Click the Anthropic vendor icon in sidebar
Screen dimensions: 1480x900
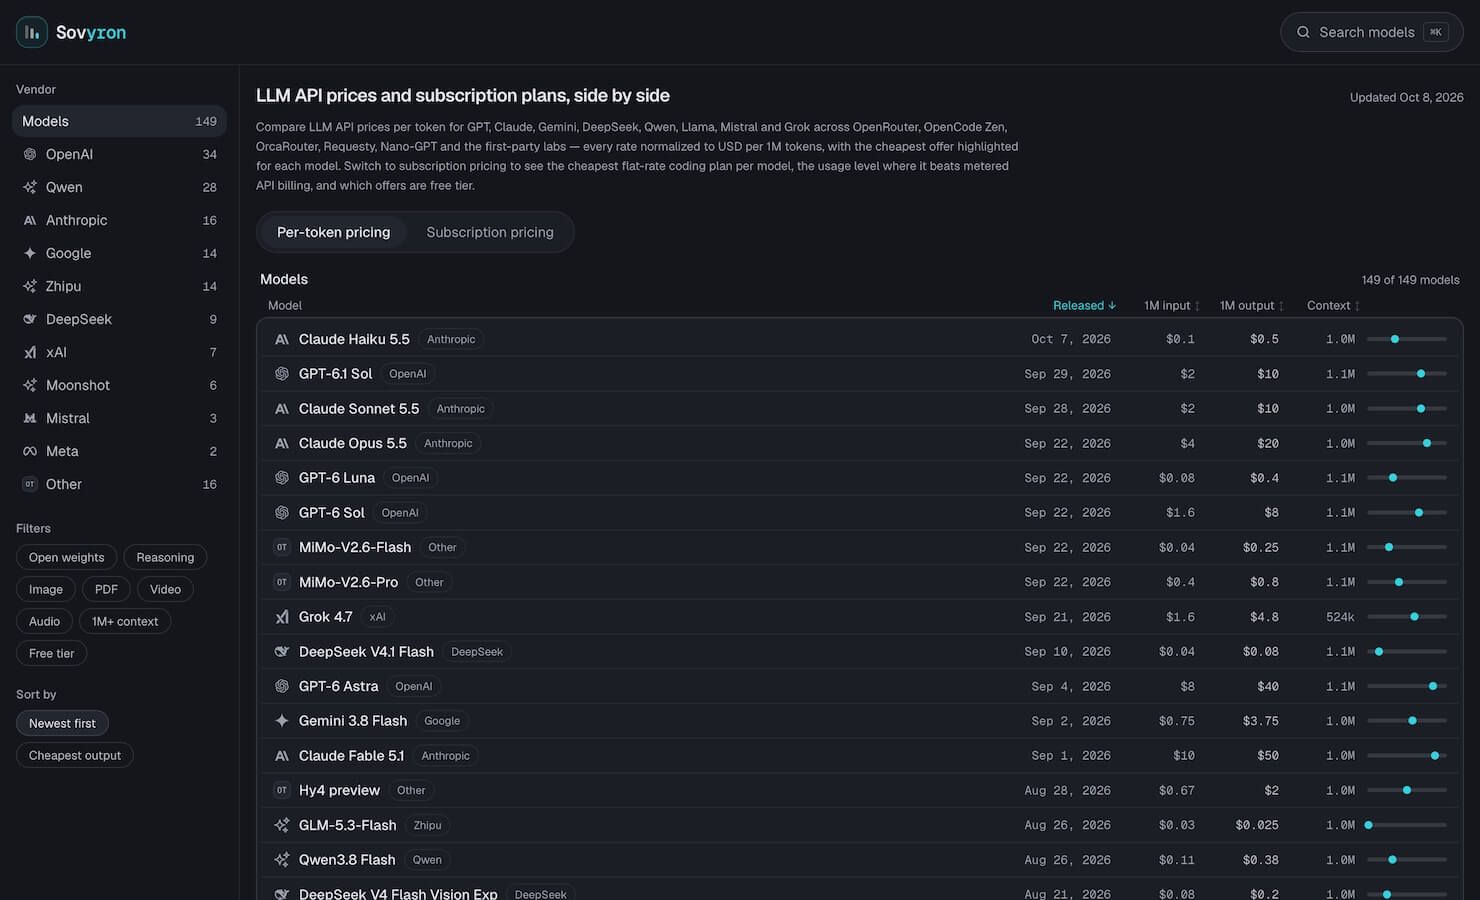(x=30, y=220)
